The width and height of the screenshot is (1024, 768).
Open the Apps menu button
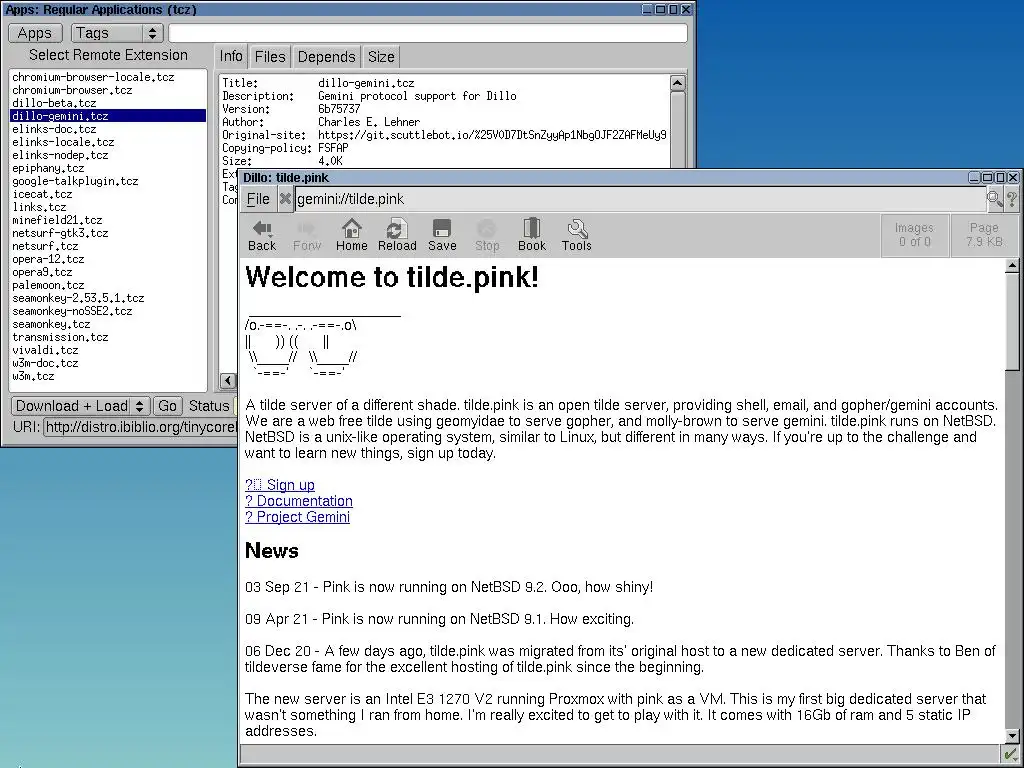(35, 33)
